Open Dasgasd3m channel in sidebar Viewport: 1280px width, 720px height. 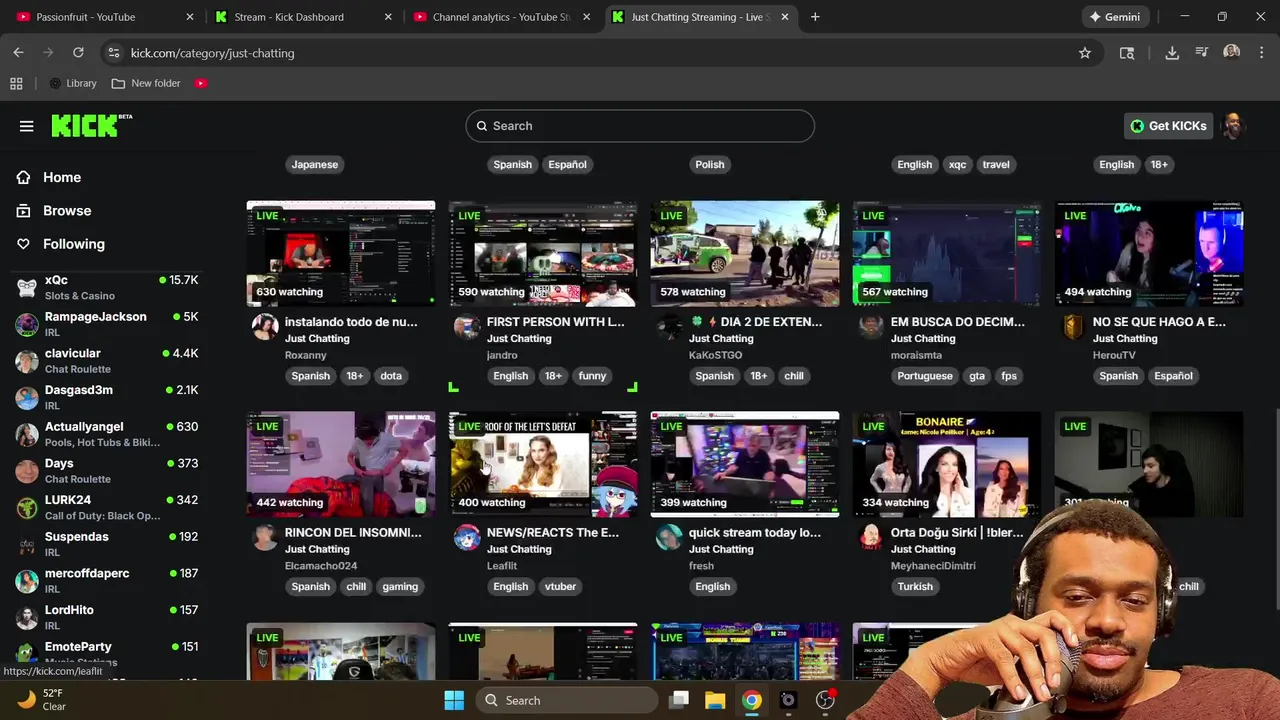pyautogui.click(x=107, y=397)
